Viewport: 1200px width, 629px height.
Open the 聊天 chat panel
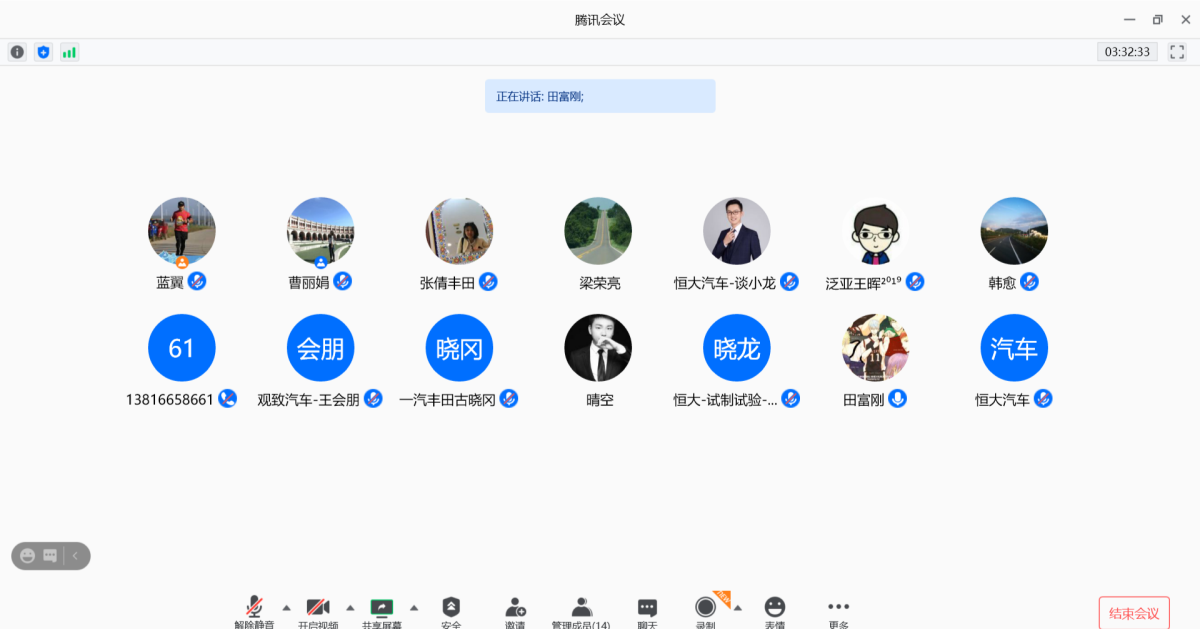tap(647, 609)
